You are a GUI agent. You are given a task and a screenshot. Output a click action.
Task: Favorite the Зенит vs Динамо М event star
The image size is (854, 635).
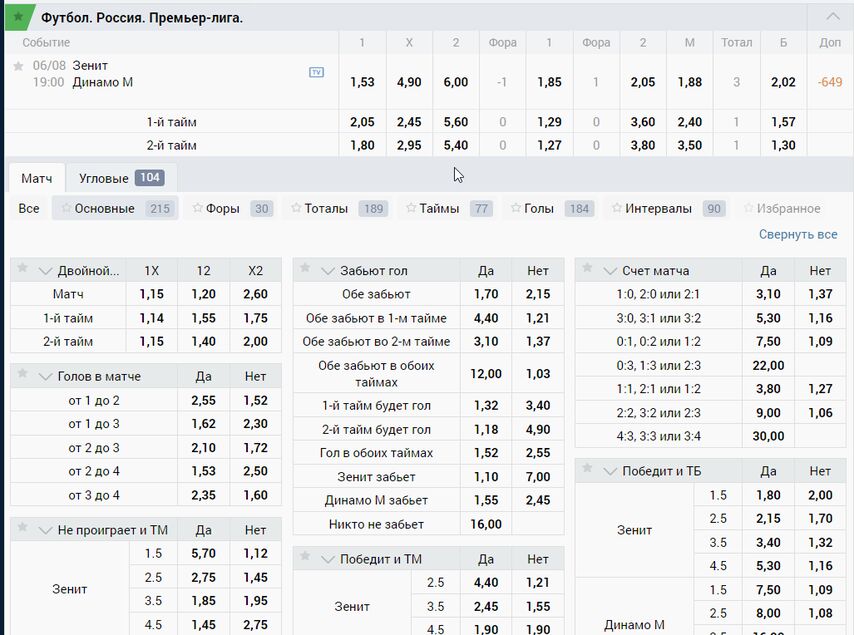point(18,66)
